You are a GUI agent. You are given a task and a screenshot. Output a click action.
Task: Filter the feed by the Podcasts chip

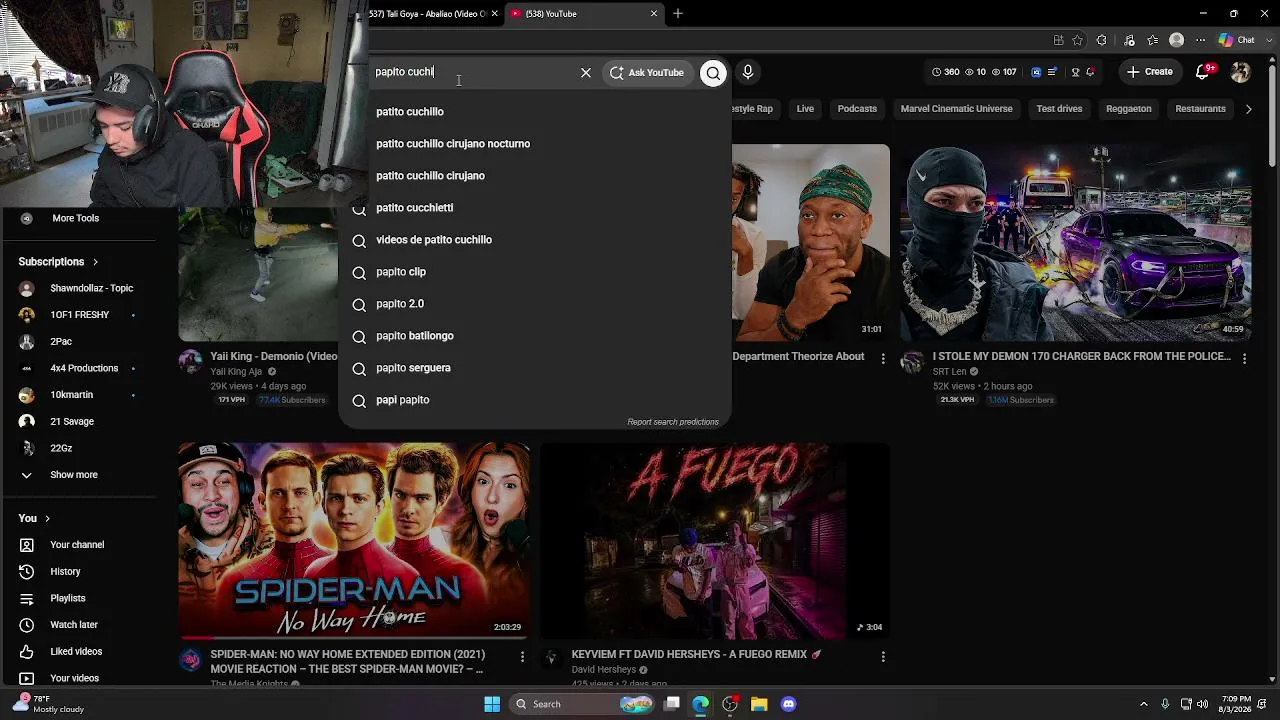click(x=857, y=108)
